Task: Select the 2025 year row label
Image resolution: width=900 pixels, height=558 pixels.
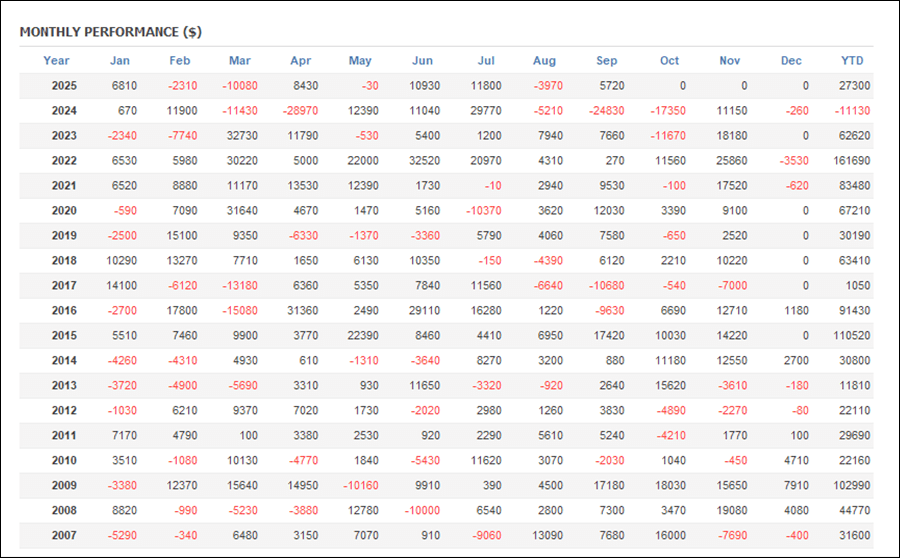Action: 64,87
